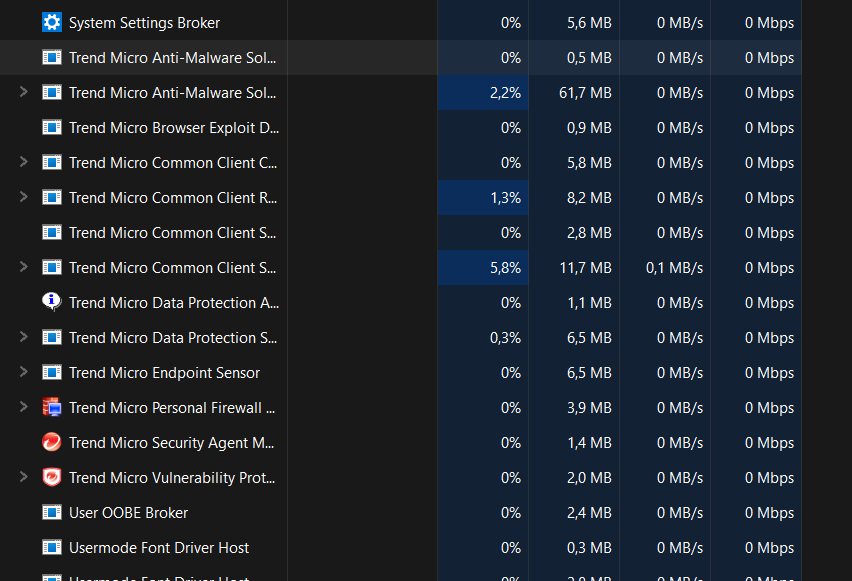Click the Trend Micro Endpoint Sensor process icon
Viewport: 852px width, 581px height.
click(52, 372)
